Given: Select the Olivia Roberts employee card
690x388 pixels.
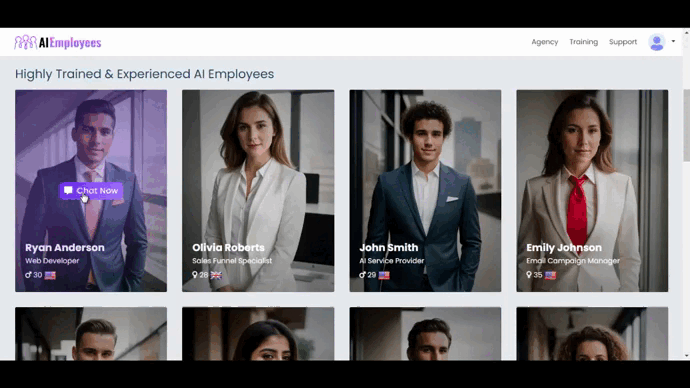Looking at the screenshot, I should tap(258, 191).
